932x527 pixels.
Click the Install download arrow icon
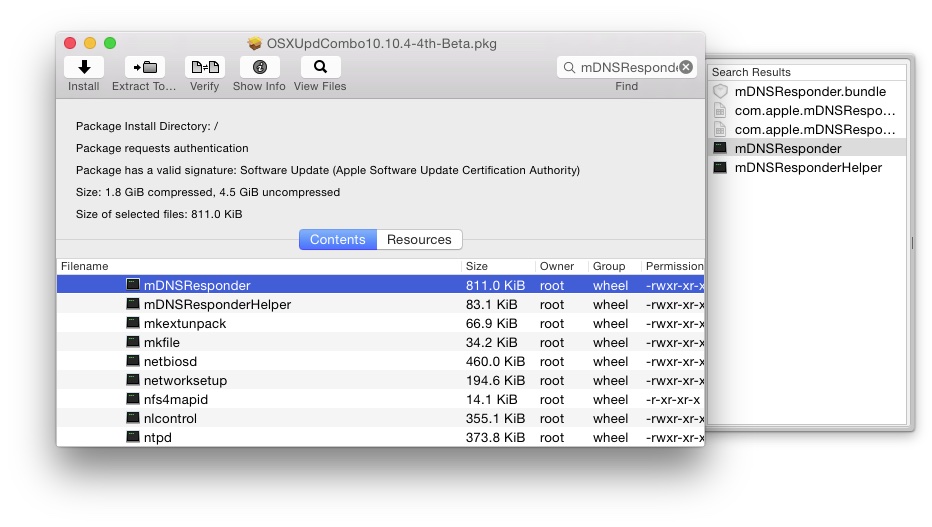point(84,67)
